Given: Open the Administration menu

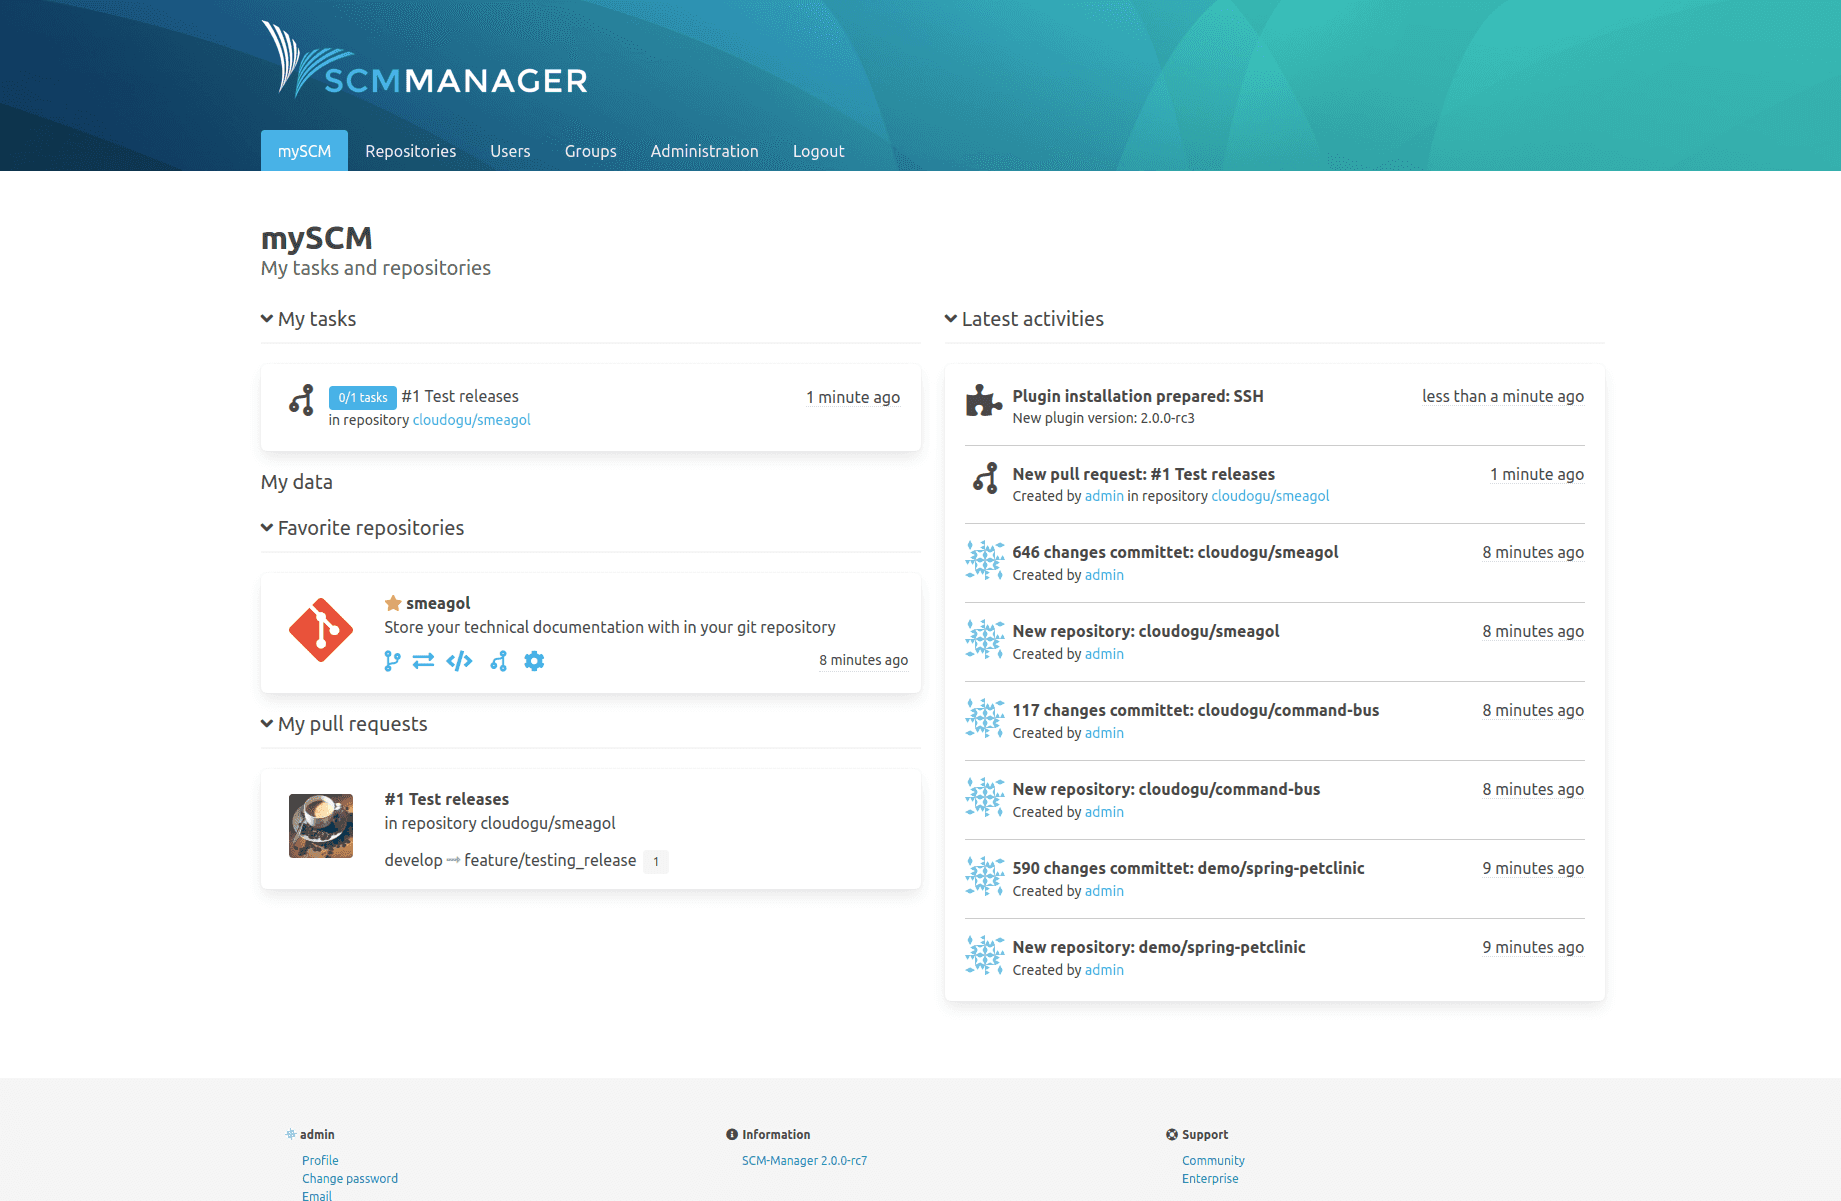Looking at the screenshot, I should point(704,150).
